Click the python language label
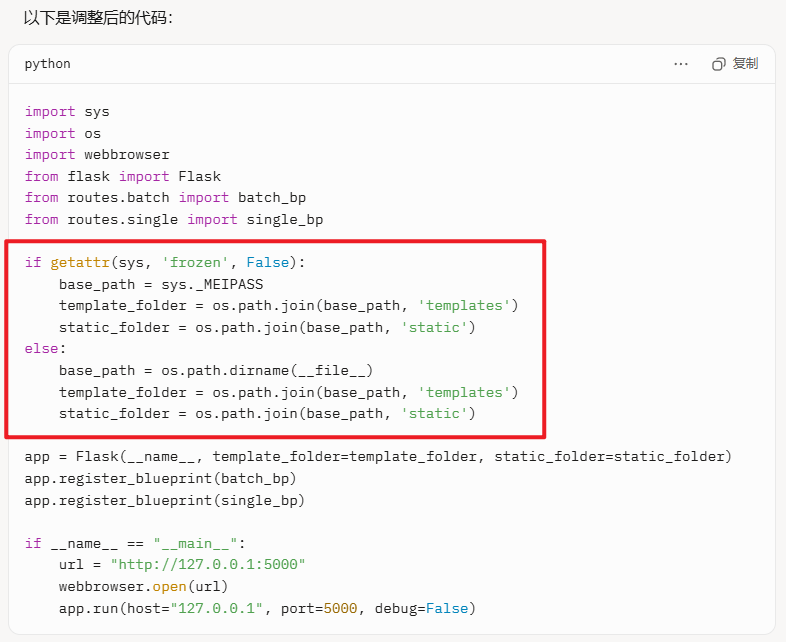 click(x=48, y=64)
